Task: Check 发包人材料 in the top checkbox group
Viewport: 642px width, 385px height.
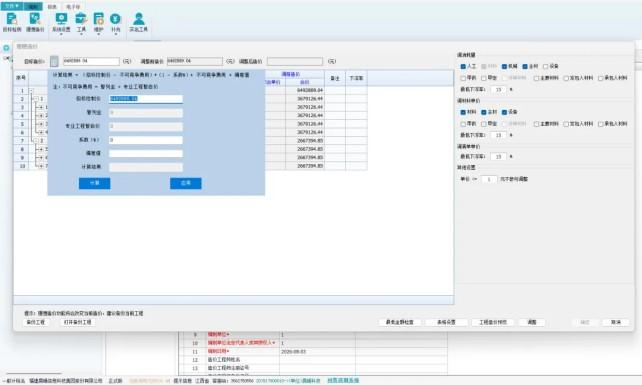Action: 566,78
